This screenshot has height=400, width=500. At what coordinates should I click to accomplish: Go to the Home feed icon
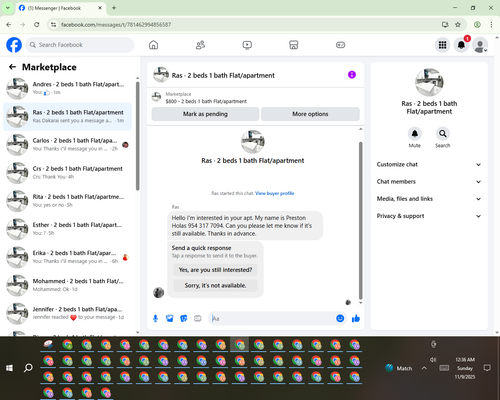pos(153,45)
